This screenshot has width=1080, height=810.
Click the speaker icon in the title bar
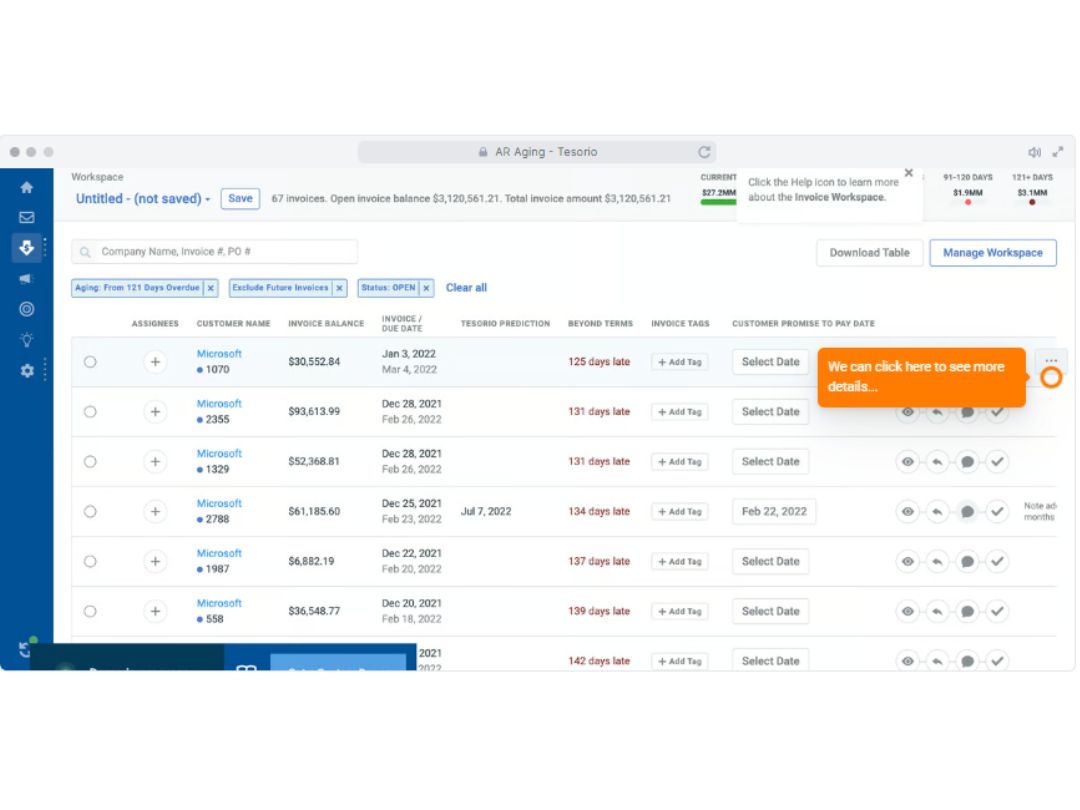click(1034, 152)
